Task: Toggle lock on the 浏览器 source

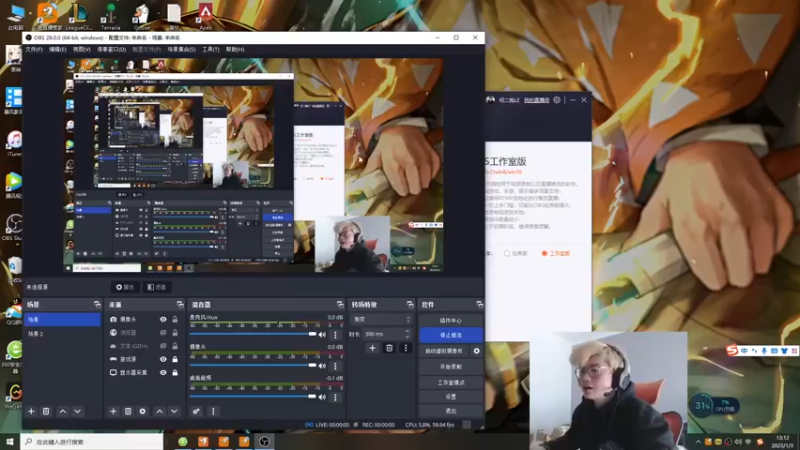Action: 175,333
